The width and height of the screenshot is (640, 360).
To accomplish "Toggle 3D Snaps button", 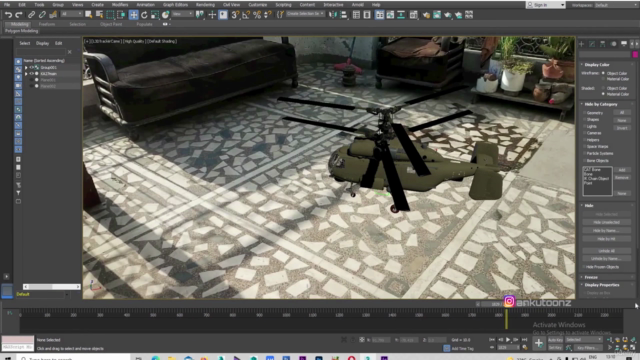I will (235, 15).
